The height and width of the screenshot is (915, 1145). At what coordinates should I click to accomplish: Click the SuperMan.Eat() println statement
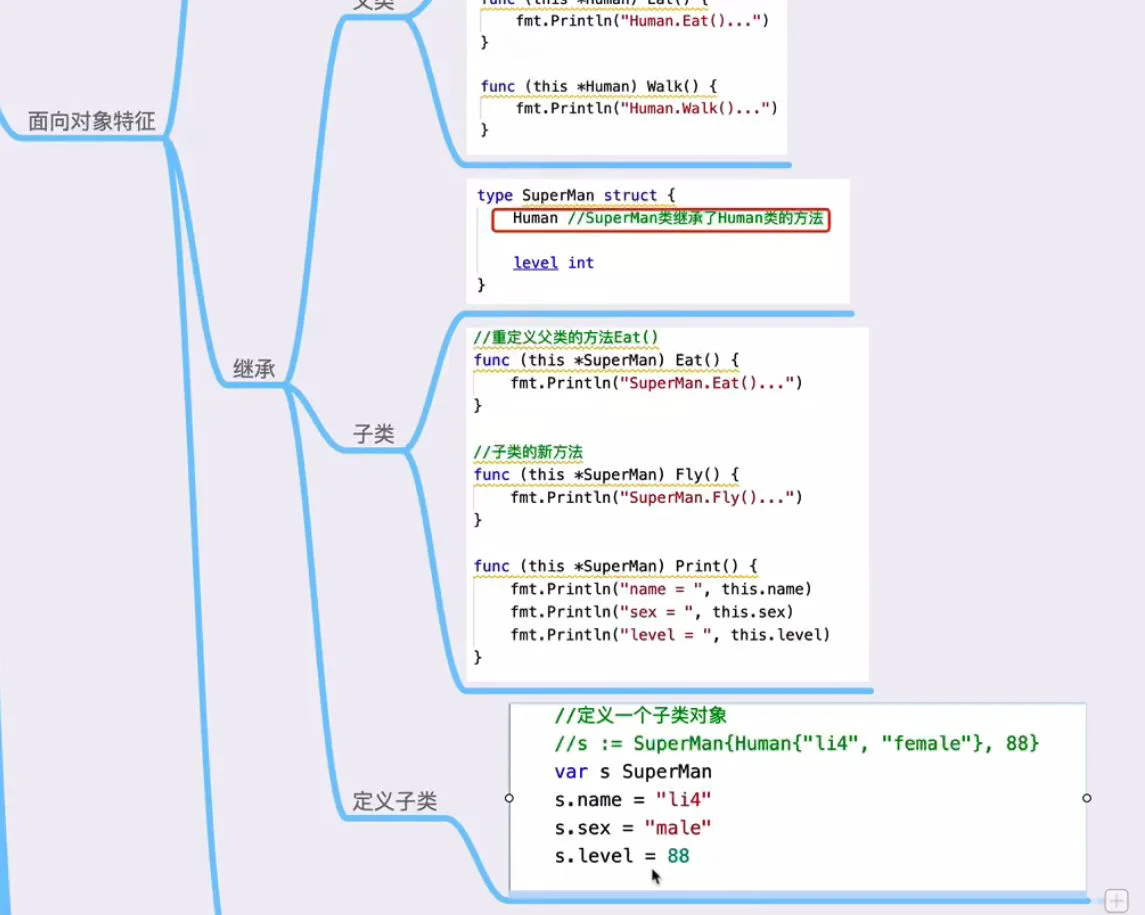coord(656,383)
